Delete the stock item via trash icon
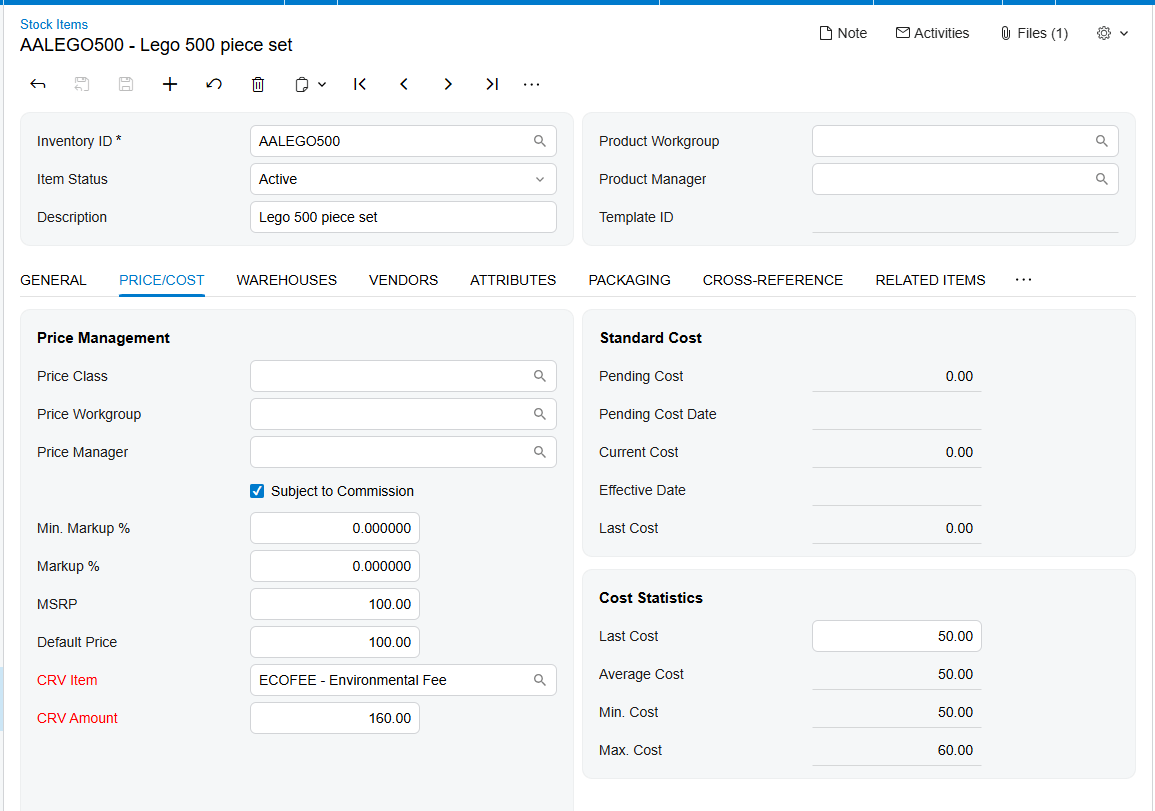 258,84
